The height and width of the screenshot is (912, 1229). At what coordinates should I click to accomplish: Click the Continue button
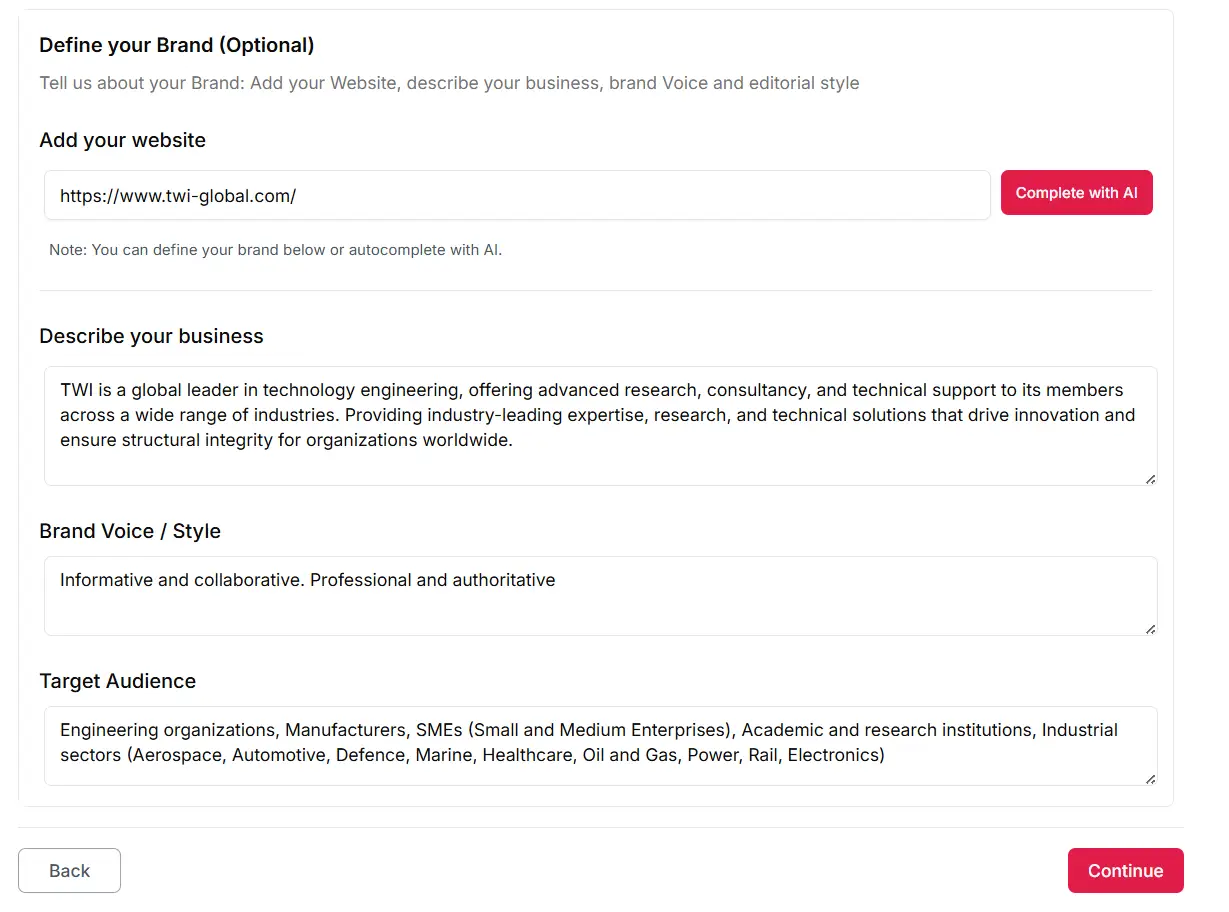(1125, 870)
